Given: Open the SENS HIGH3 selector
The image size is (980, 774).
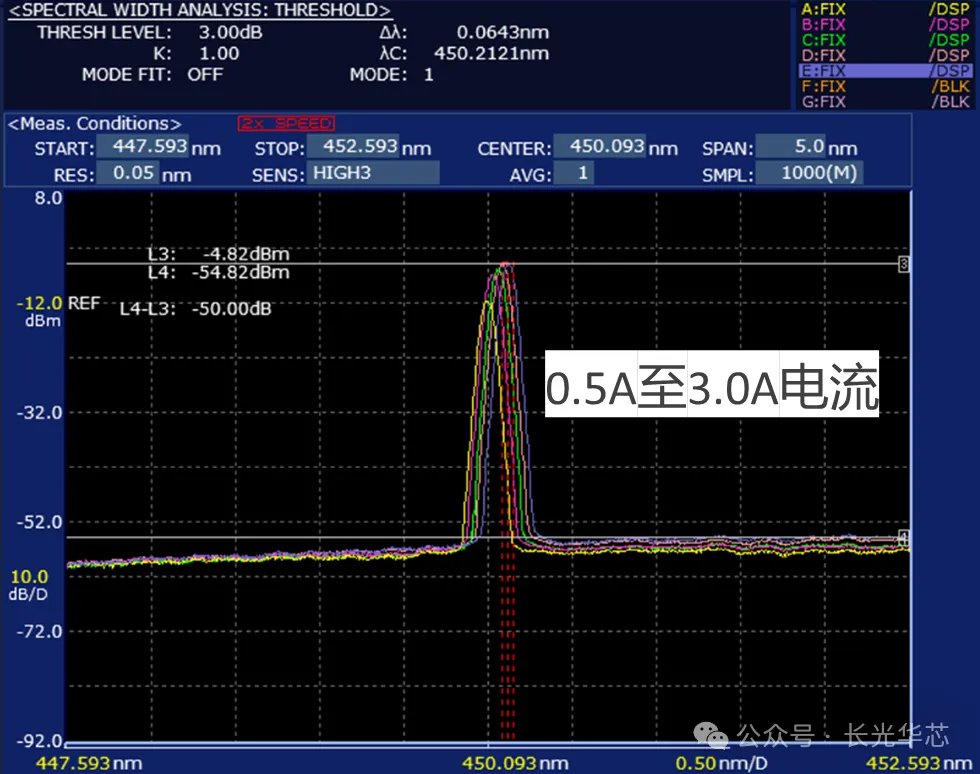Looking at the screenshot, I should click(372, 172).
